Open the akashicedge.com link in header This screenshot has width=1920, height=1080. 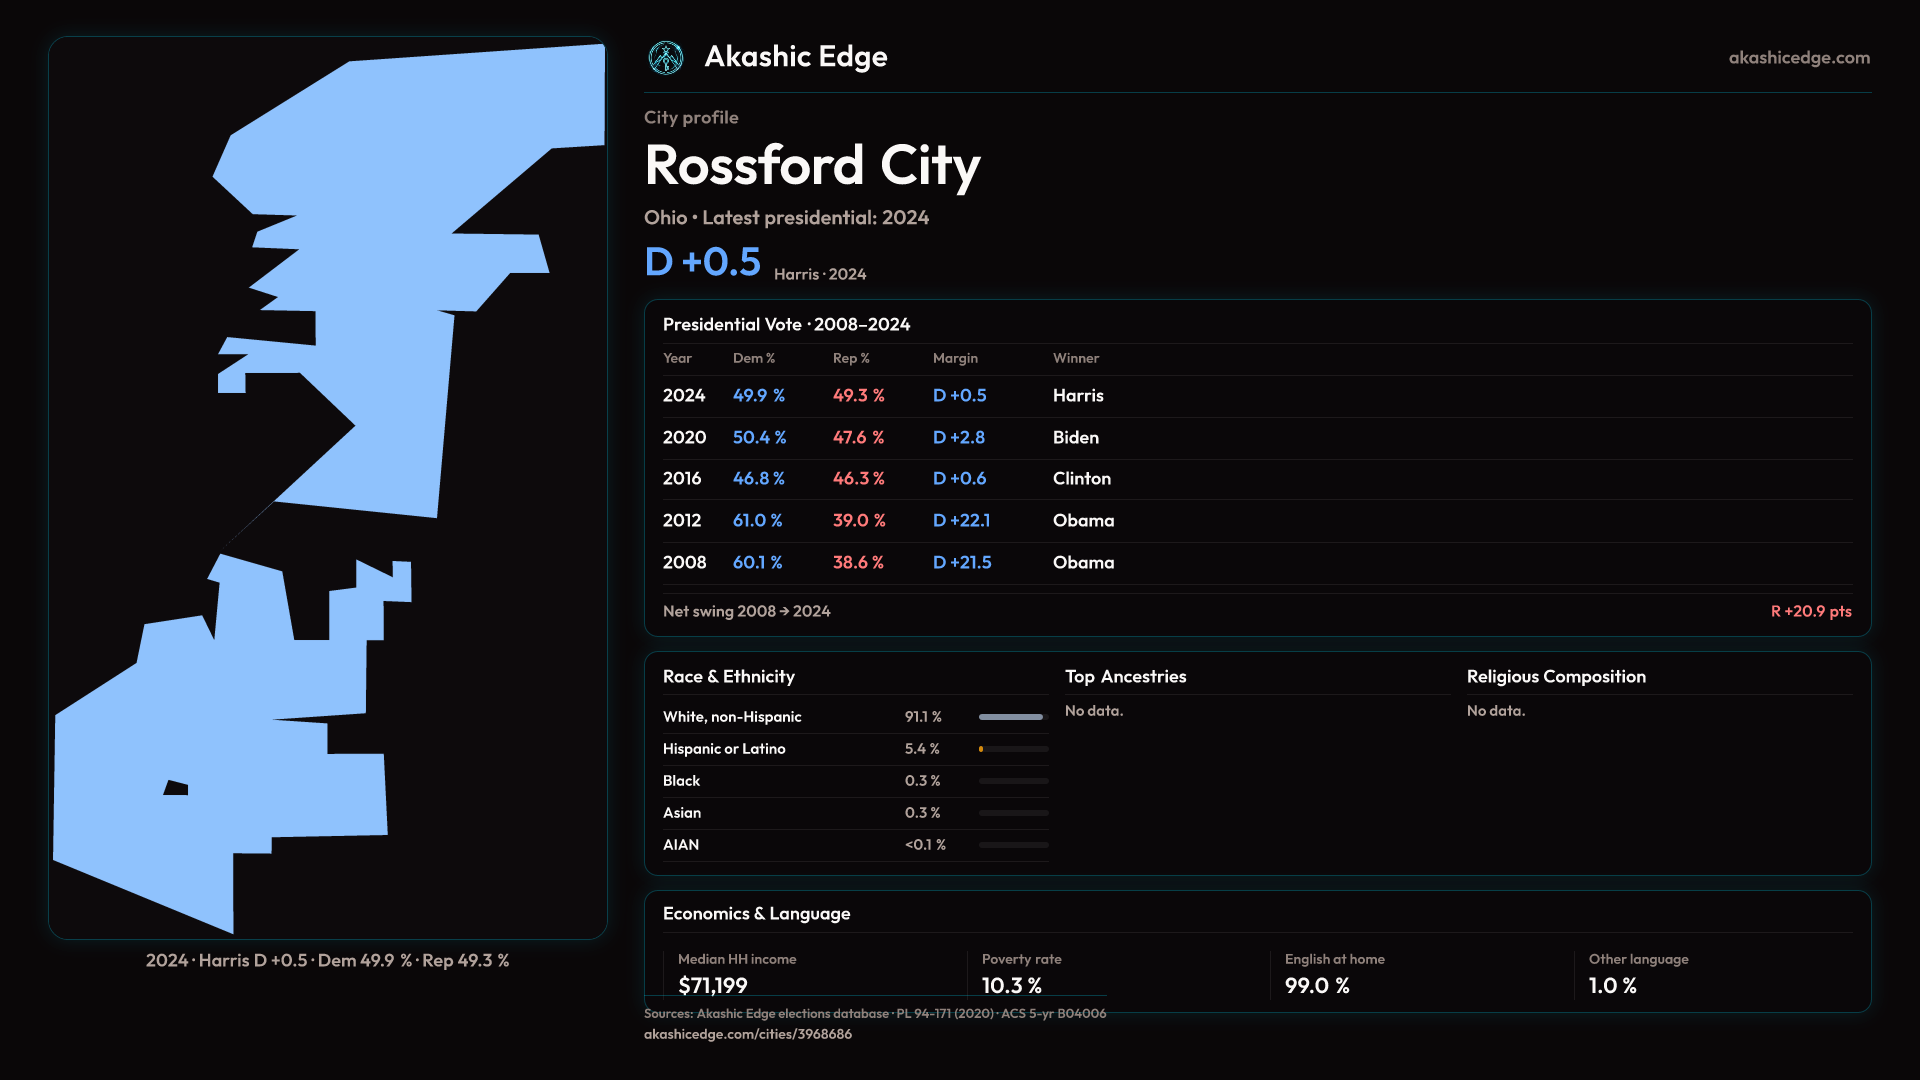coord(1798,58)
